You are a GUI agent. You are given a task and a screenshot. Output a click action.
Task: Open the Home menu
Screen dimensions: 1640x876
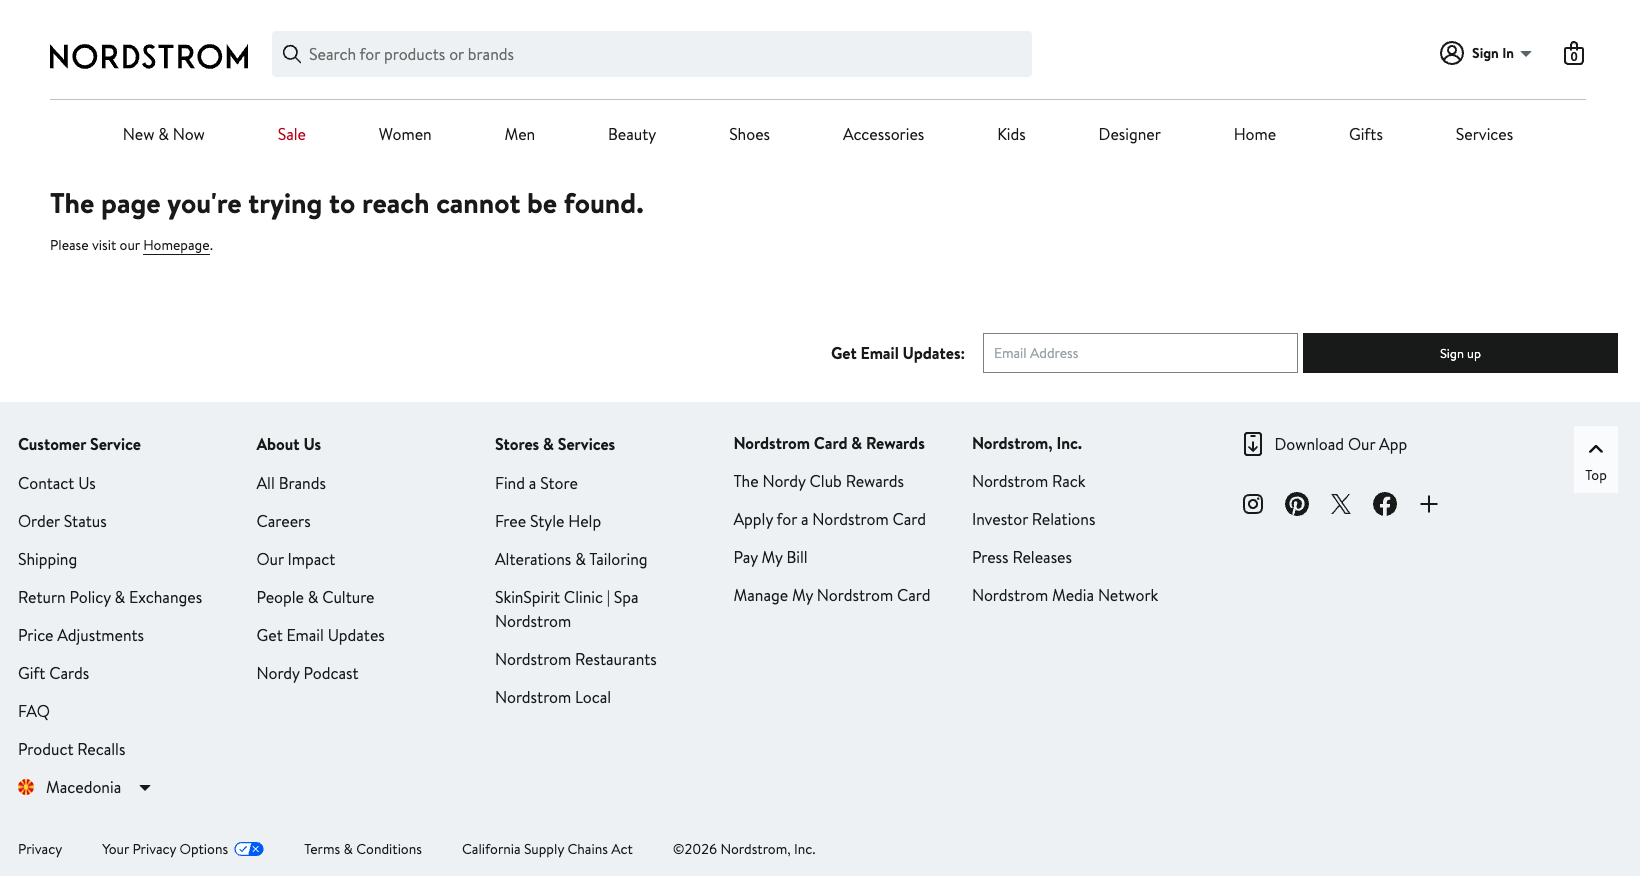pos(1255,134)
